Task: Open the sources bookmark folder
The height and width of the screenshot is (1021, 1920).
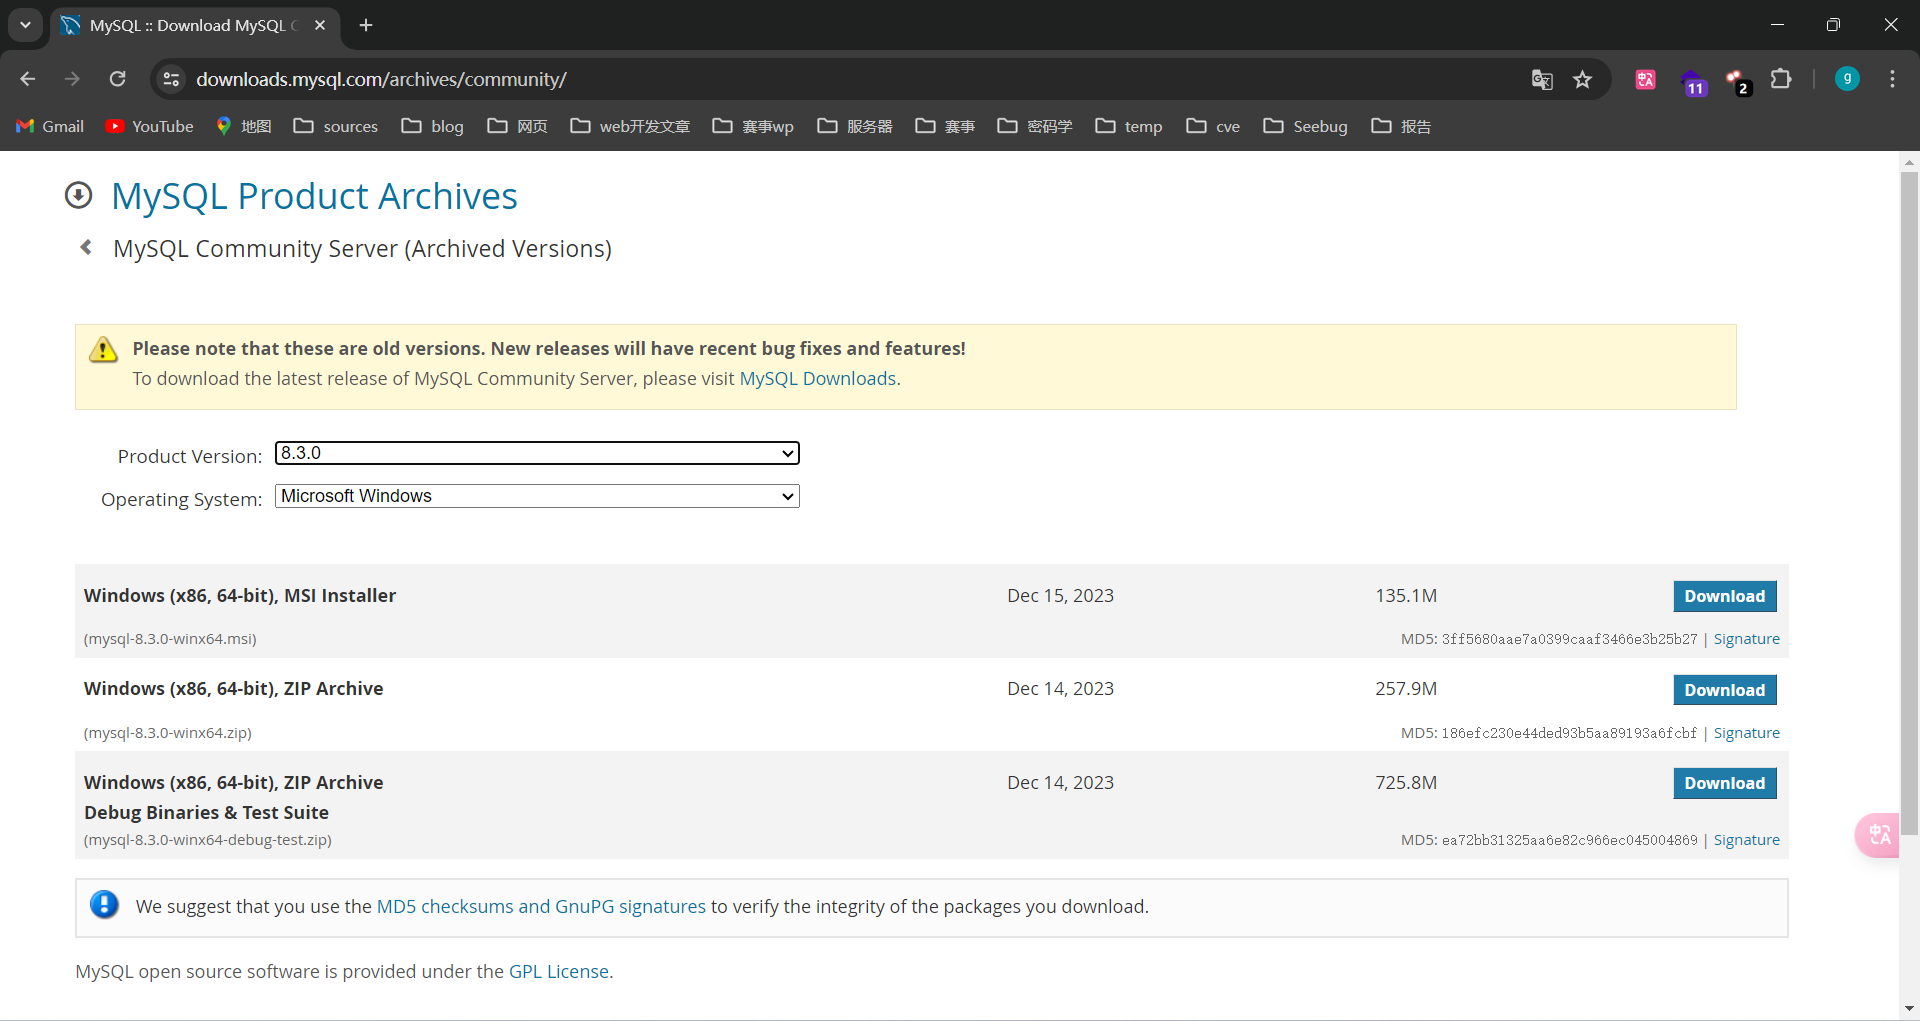Action: click(336, 126)
